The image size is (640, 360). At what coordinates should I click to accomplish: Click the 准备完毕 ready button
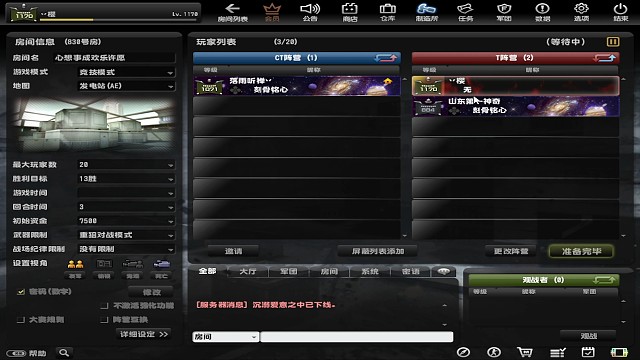click(581, 251)
